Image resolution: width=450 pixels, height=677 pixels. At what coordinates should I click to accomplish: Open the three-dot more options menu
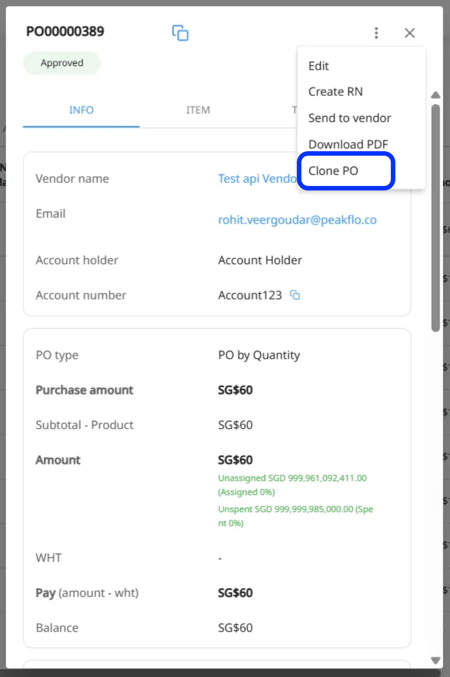coord(376,33)
